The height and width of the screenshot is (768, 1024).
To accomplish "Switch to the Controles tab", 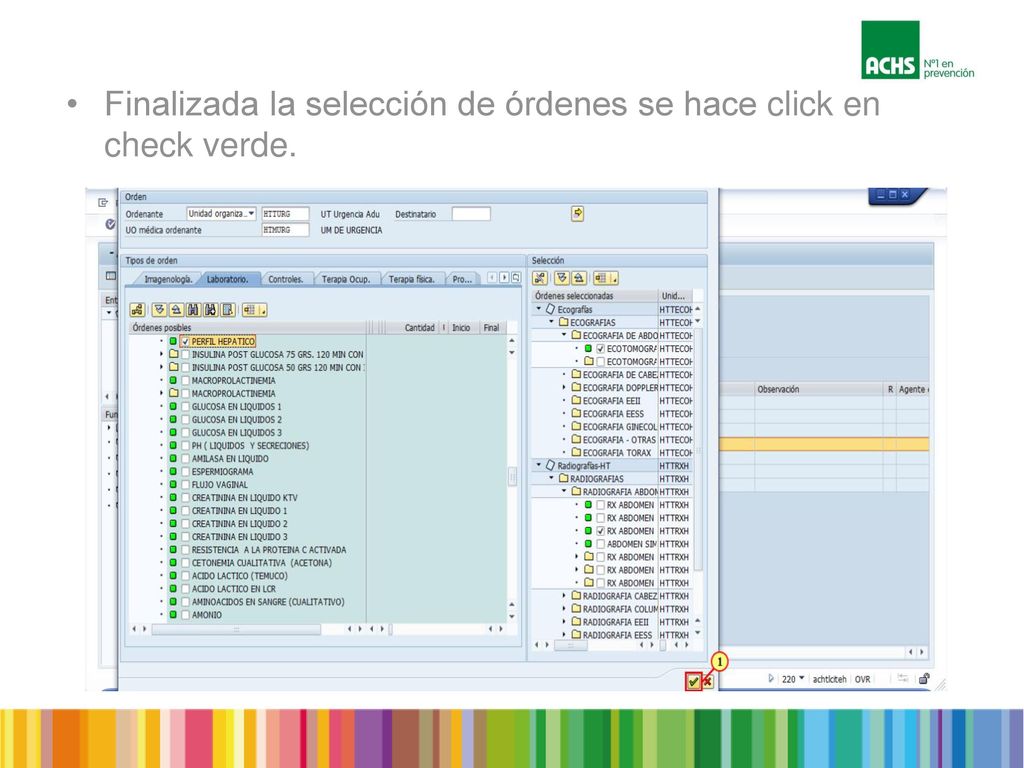I will pos(286,279).
